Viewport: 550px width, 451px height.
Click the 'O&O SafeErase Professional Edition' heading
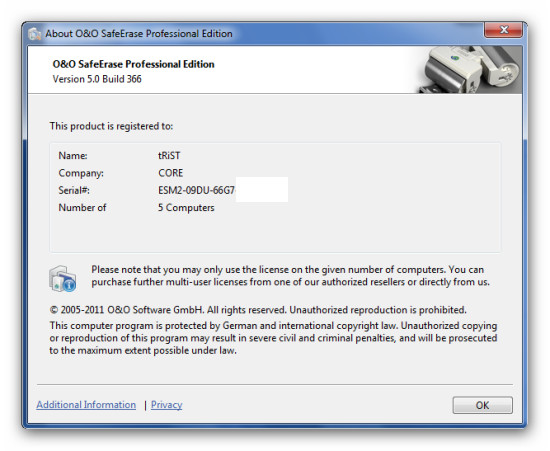tap(133, 64)
